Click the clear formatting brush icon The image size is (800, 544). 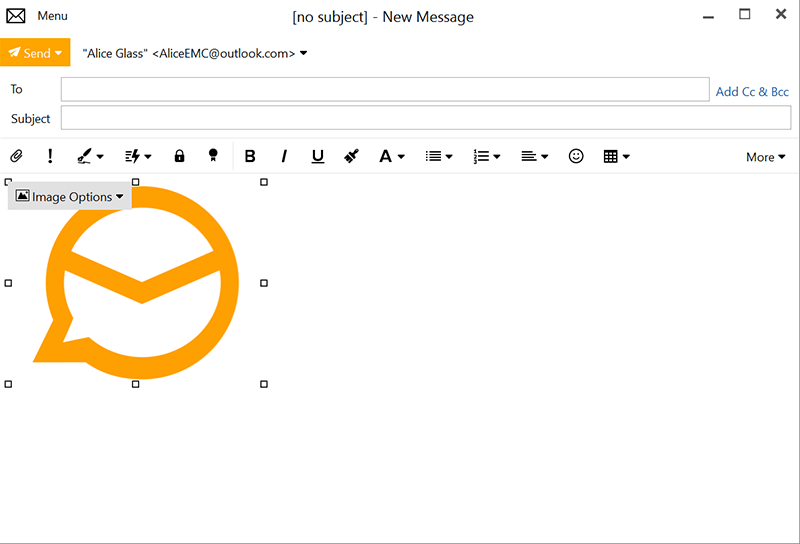tap(352, 156)
